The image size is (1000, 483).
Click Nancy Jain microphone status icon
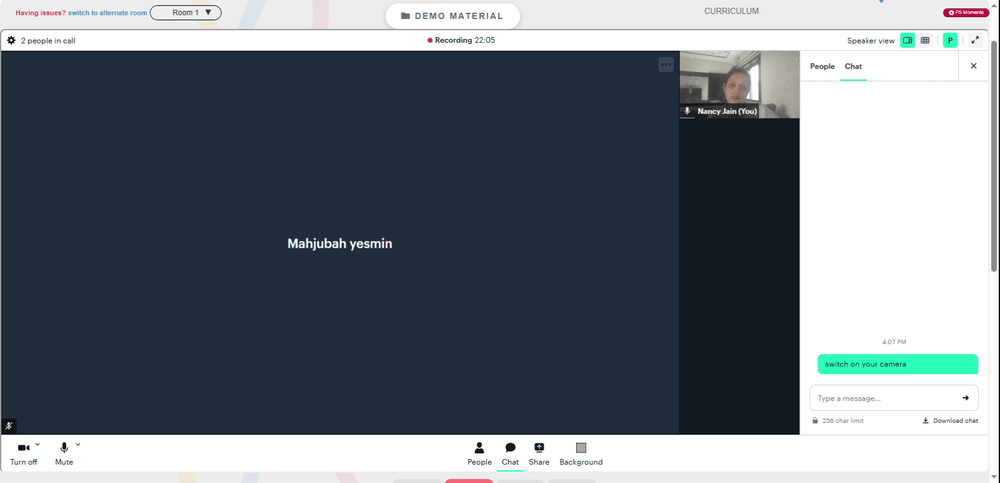(x=687, y=111)
